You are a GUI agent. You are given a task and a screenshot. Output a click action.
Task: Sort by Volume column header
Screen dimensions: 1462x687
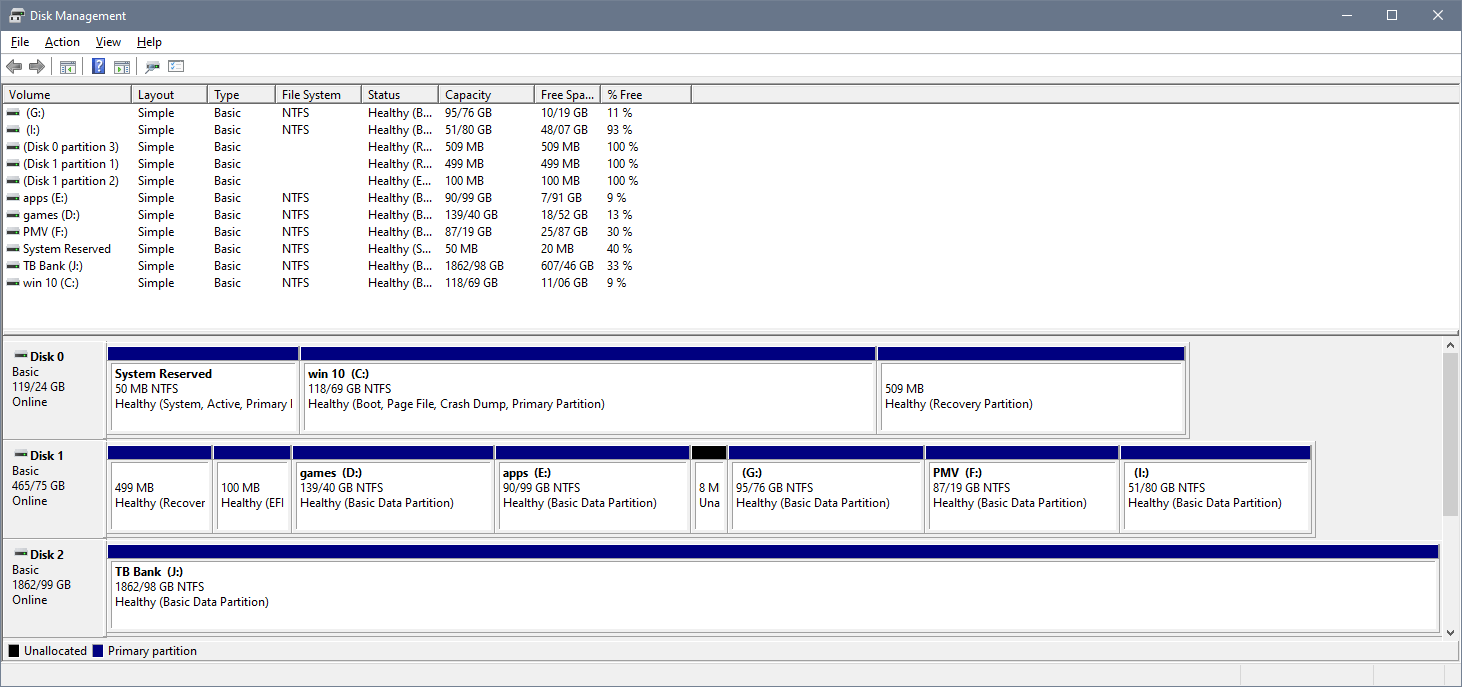(67, 95)
